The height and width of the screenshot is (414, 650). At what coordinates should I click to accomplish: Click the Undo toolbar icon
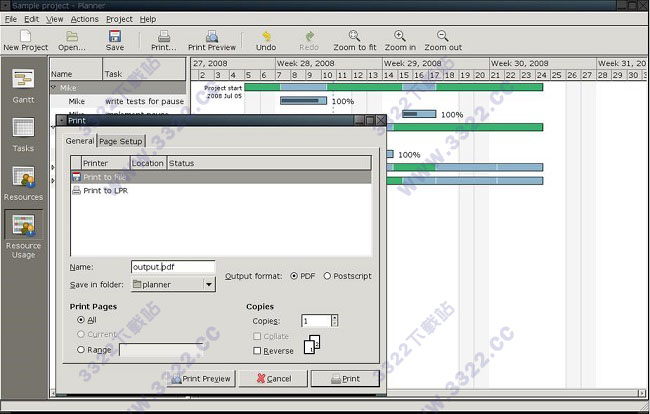pos(266,36)
